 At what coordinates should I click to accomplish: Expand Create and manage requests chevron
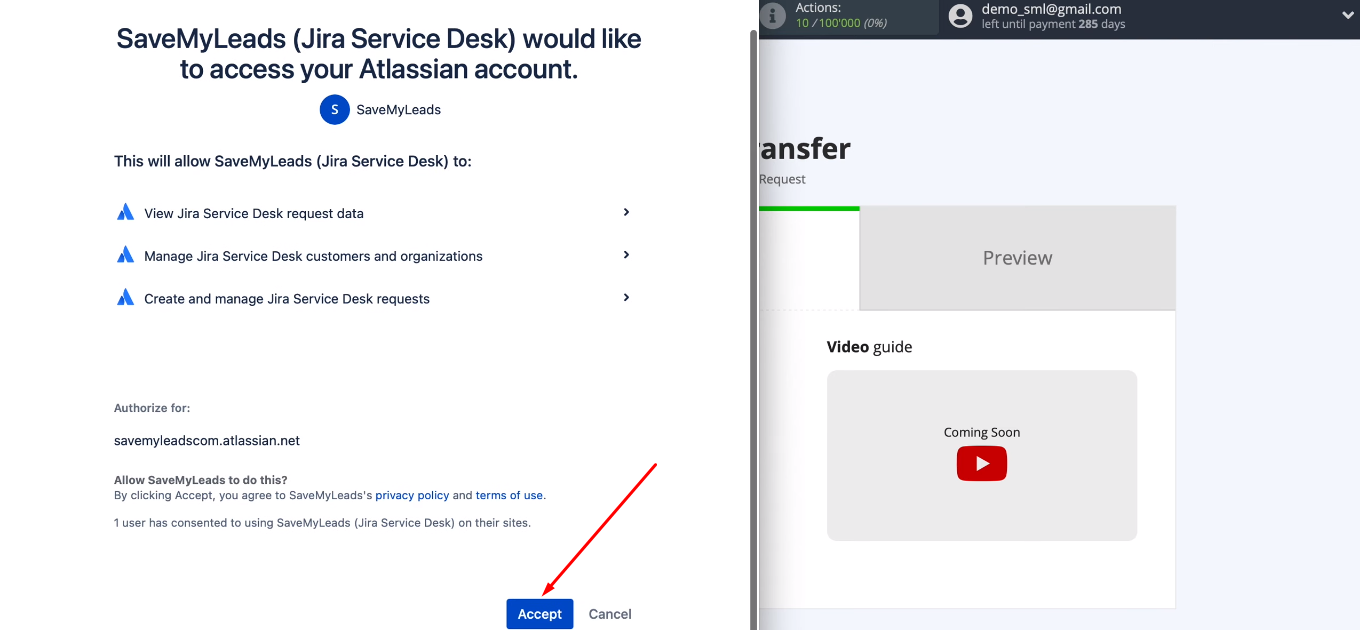626,297
